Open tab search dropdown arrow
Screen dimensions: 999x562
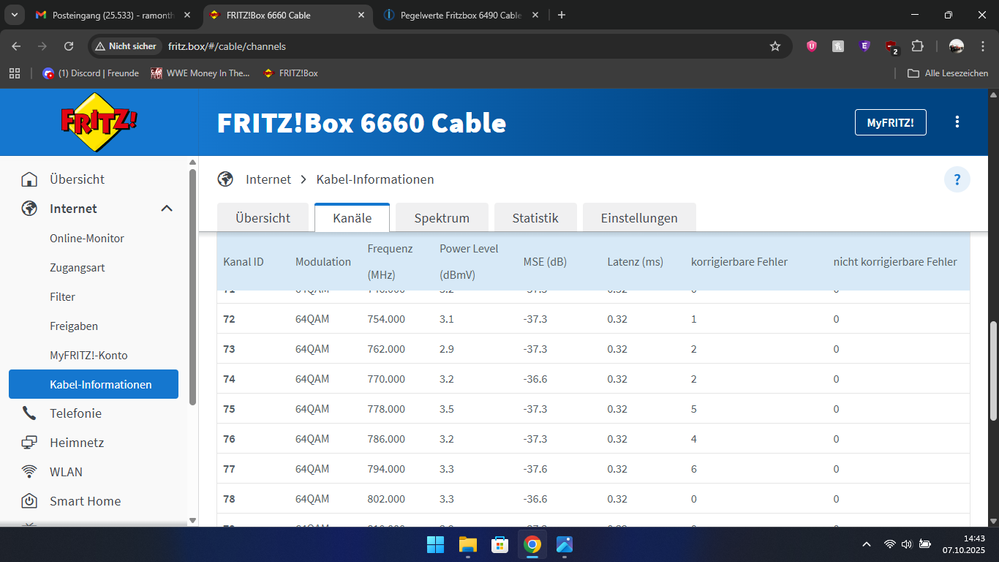[14, 15]
